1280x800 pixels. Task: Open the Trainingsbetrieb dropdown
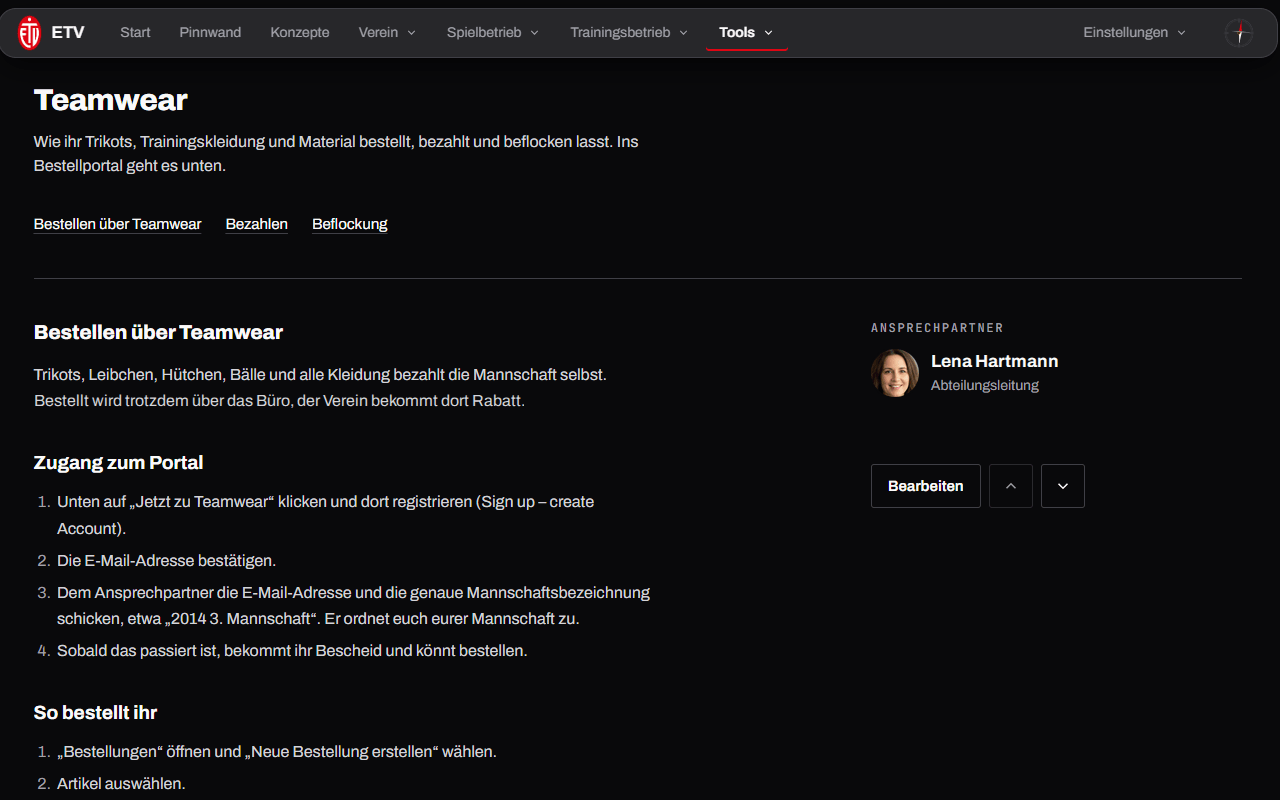tap(629, 32)
